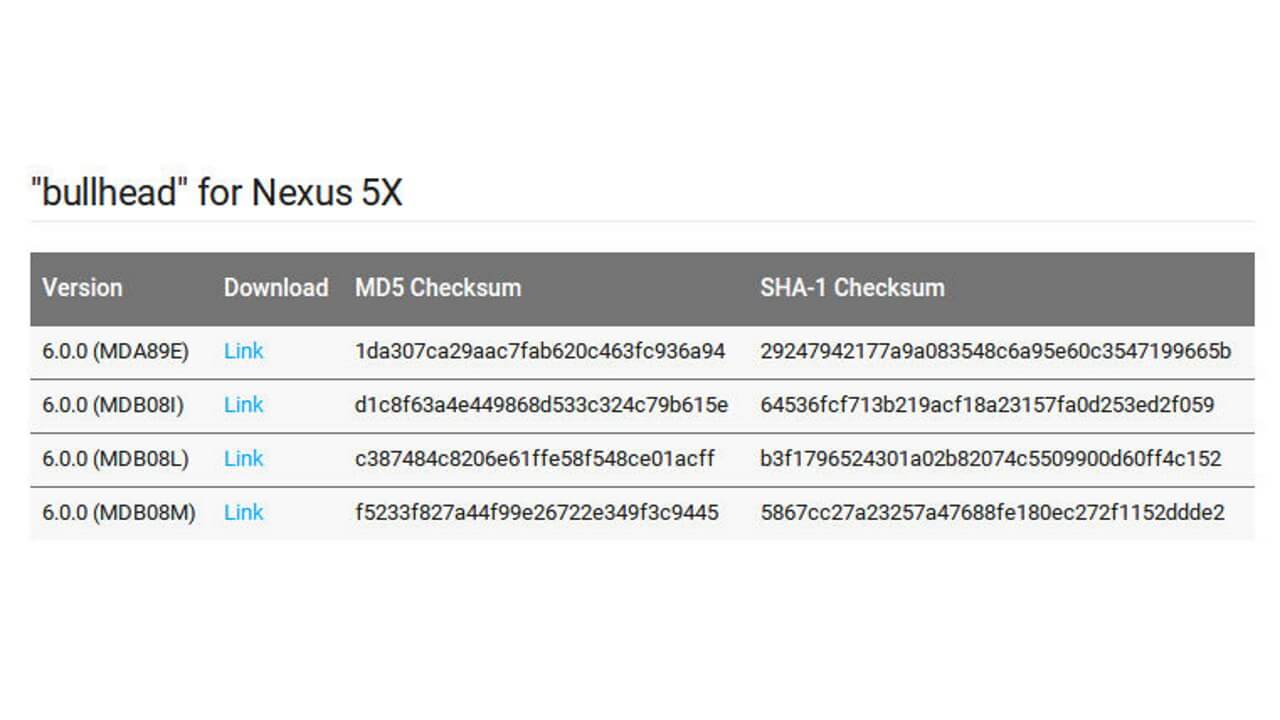The width and height of the screenshot is (1280, 720).
Task: Click the SHA-1 checksum starting with 64536fcf
Action: coord(987,405)
